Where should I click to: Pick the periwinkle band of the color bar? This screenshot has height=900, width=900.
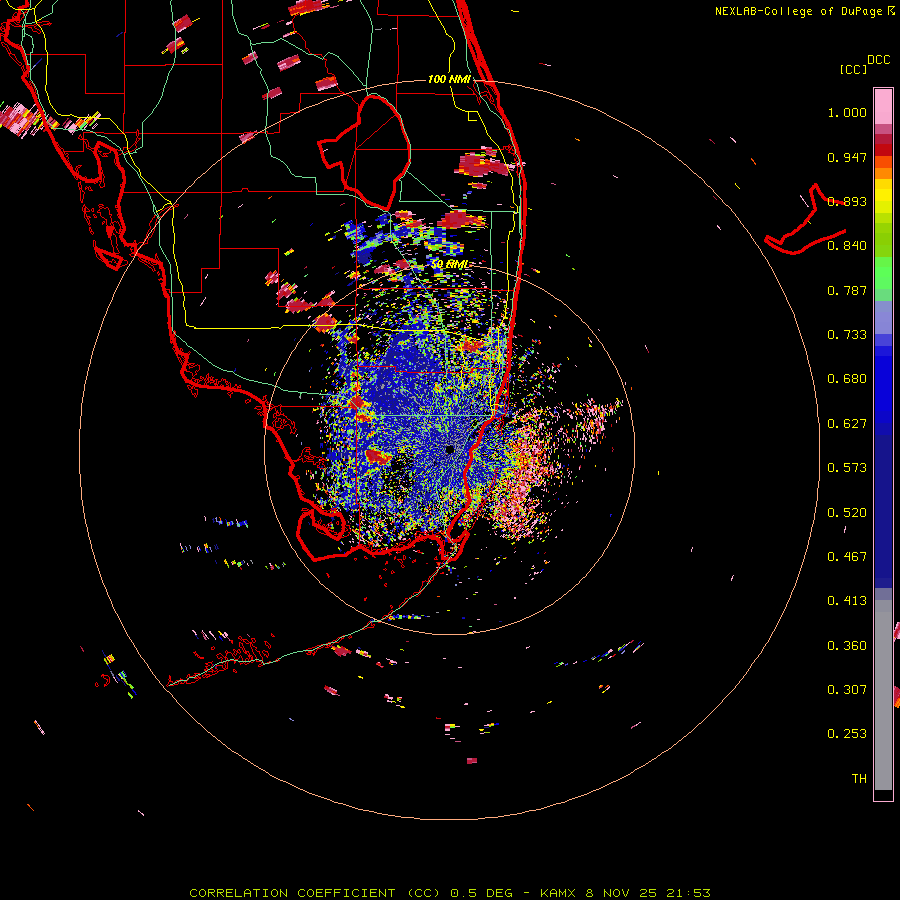click(883, 318)
